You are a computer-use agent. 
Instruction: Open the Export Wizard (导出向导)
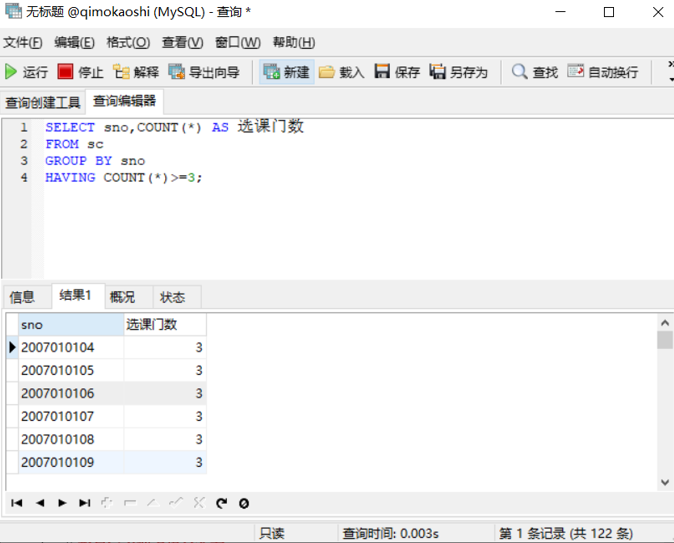coord(204,72)
